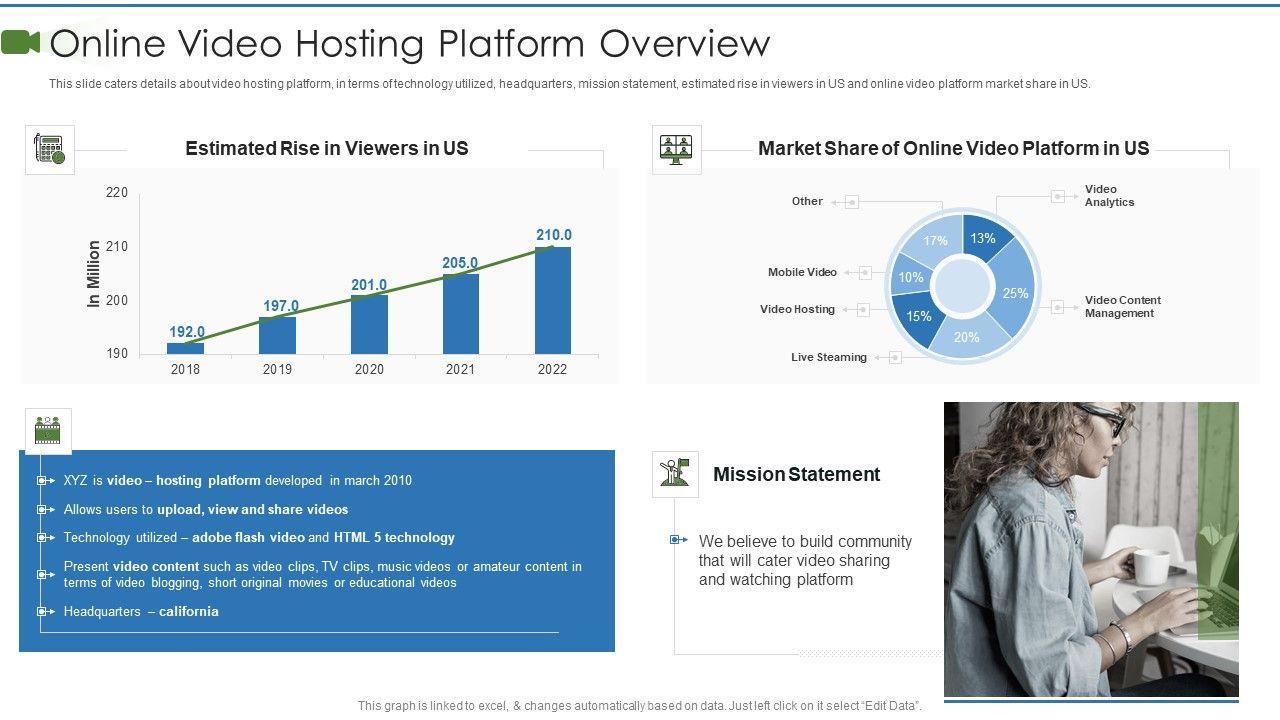Click the video conference icon beside Market Share
1280x720 pixels.
676,149
